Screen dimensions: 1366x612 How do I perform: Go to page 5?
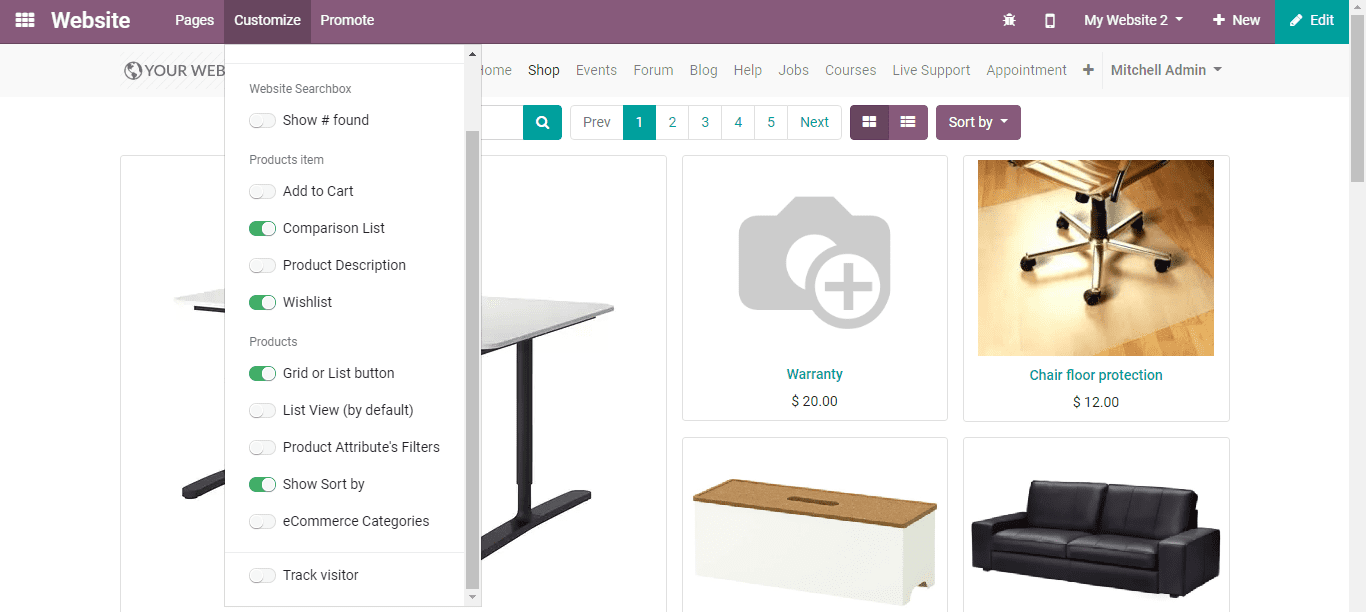click(x=771, y=122)
